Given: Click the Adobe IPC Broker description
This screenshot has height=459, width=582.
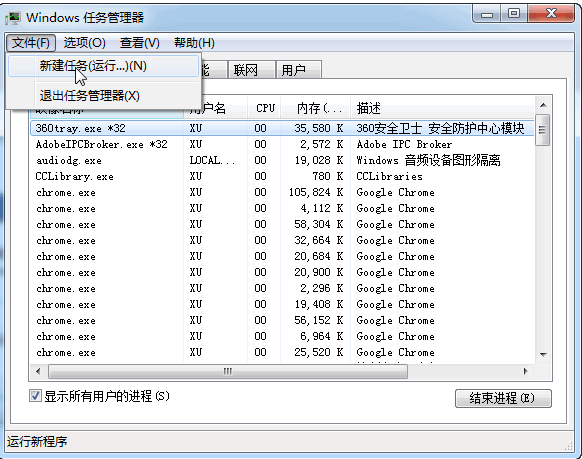Looking at the screenshot, I should [x=404, y=144].
